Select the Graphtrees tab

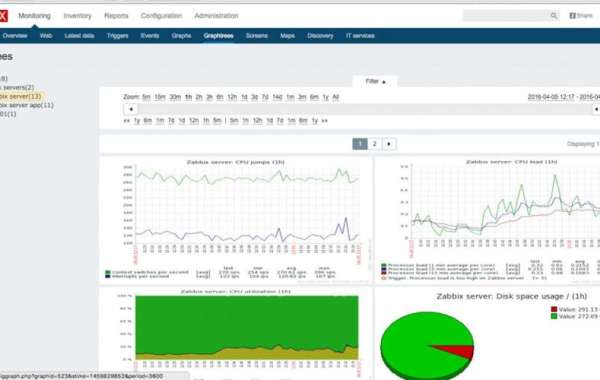pyautogui.click(x=218, y=36)
